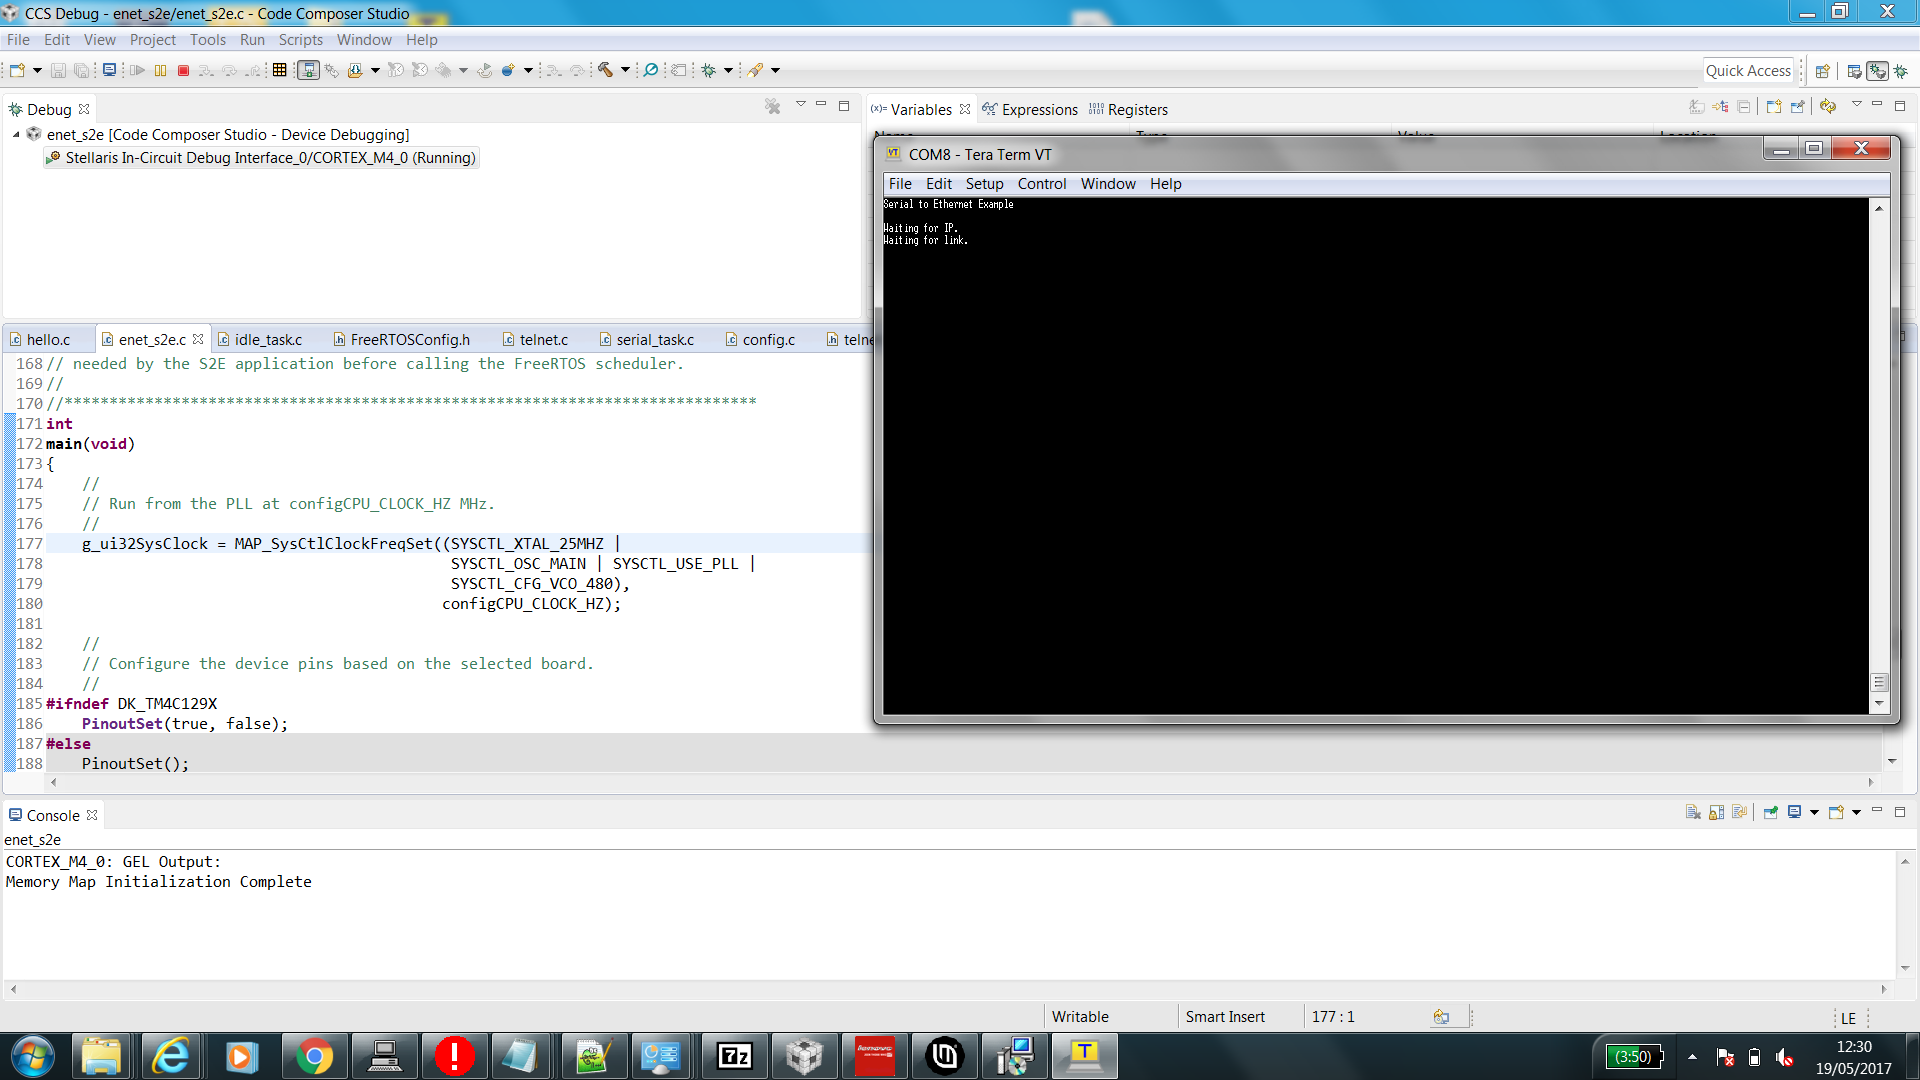Click the Build hammer icon
Viewport: 1920px width, 1080px height.
(x=606, y=70)
